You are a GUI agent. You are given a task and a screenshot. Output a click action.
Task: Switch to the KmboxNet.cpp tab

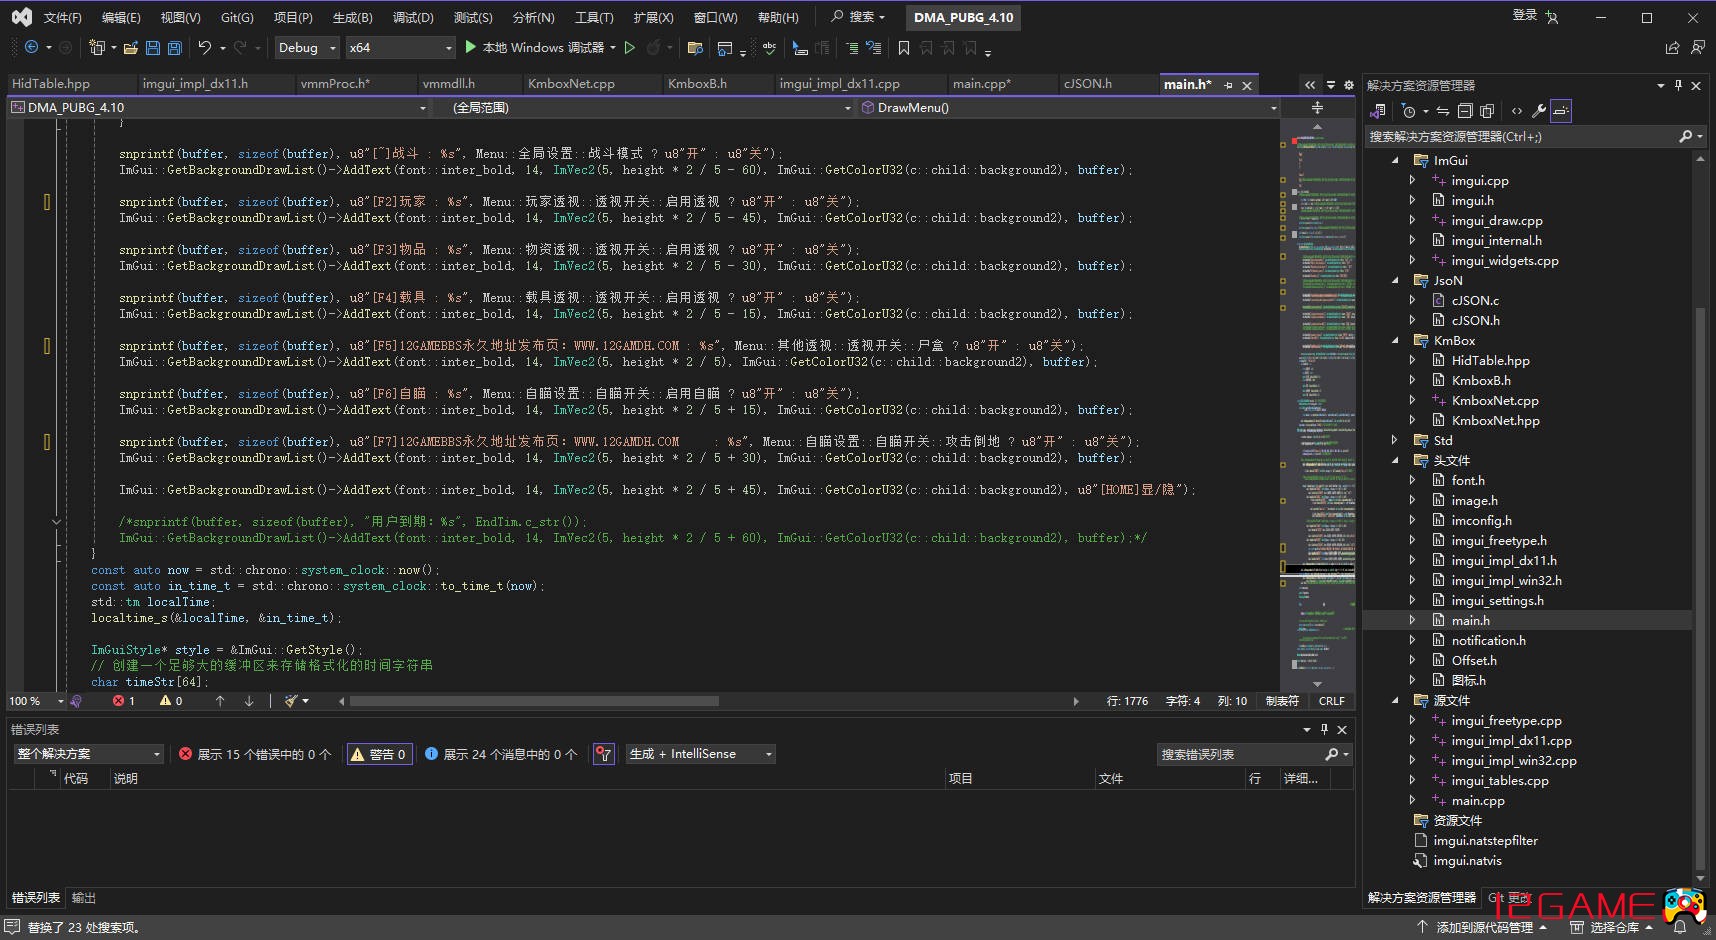click(x=571, y=84)
